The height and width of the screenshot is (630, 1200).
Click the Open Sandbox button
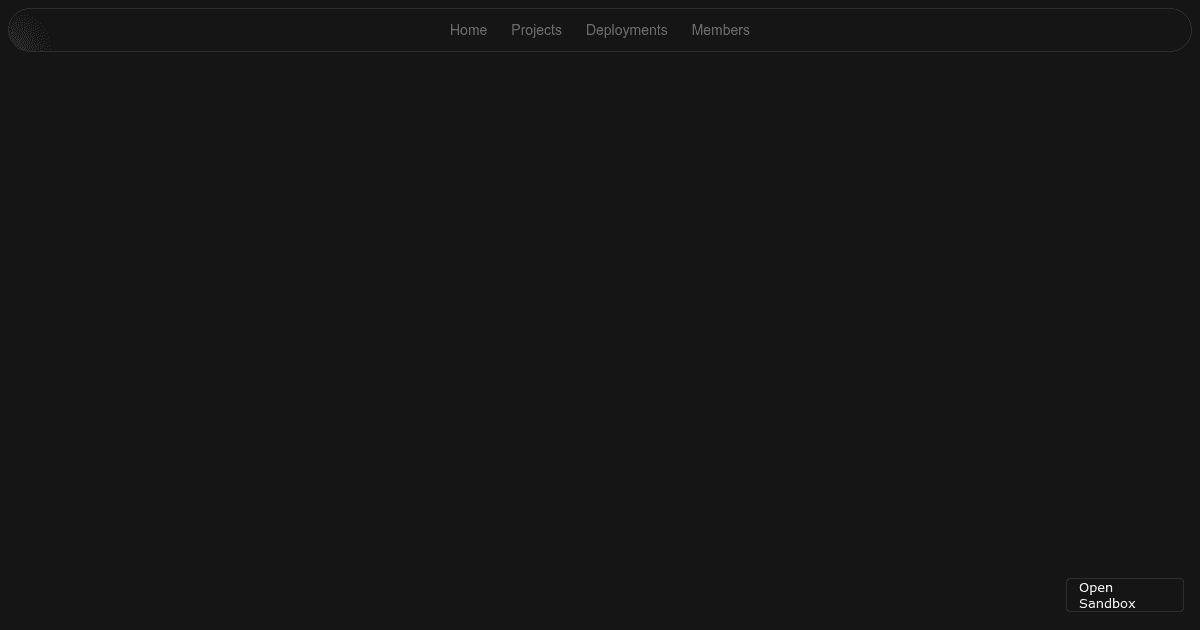[1125, 595]
